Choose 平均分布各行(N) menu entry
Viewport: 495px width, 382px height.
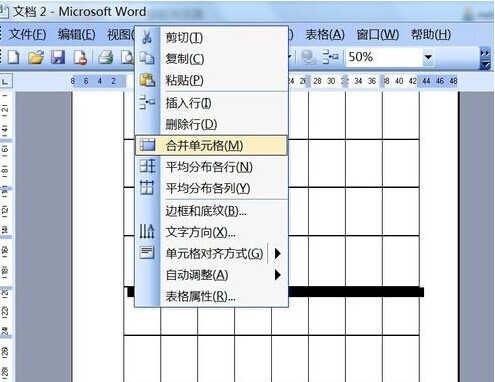(211, 167)
